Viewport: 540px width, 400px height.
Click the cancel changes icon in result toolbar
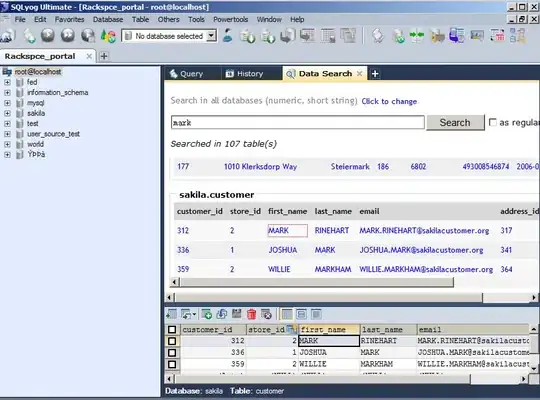267,314
